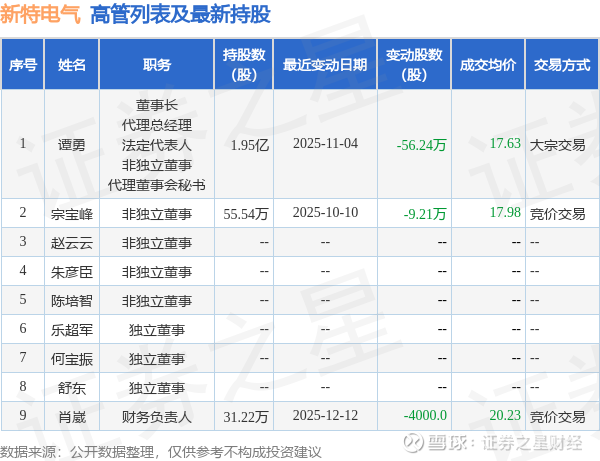Click the -4000.0 change value
Viewport: 600px width, 461px height.
[425, 415]
